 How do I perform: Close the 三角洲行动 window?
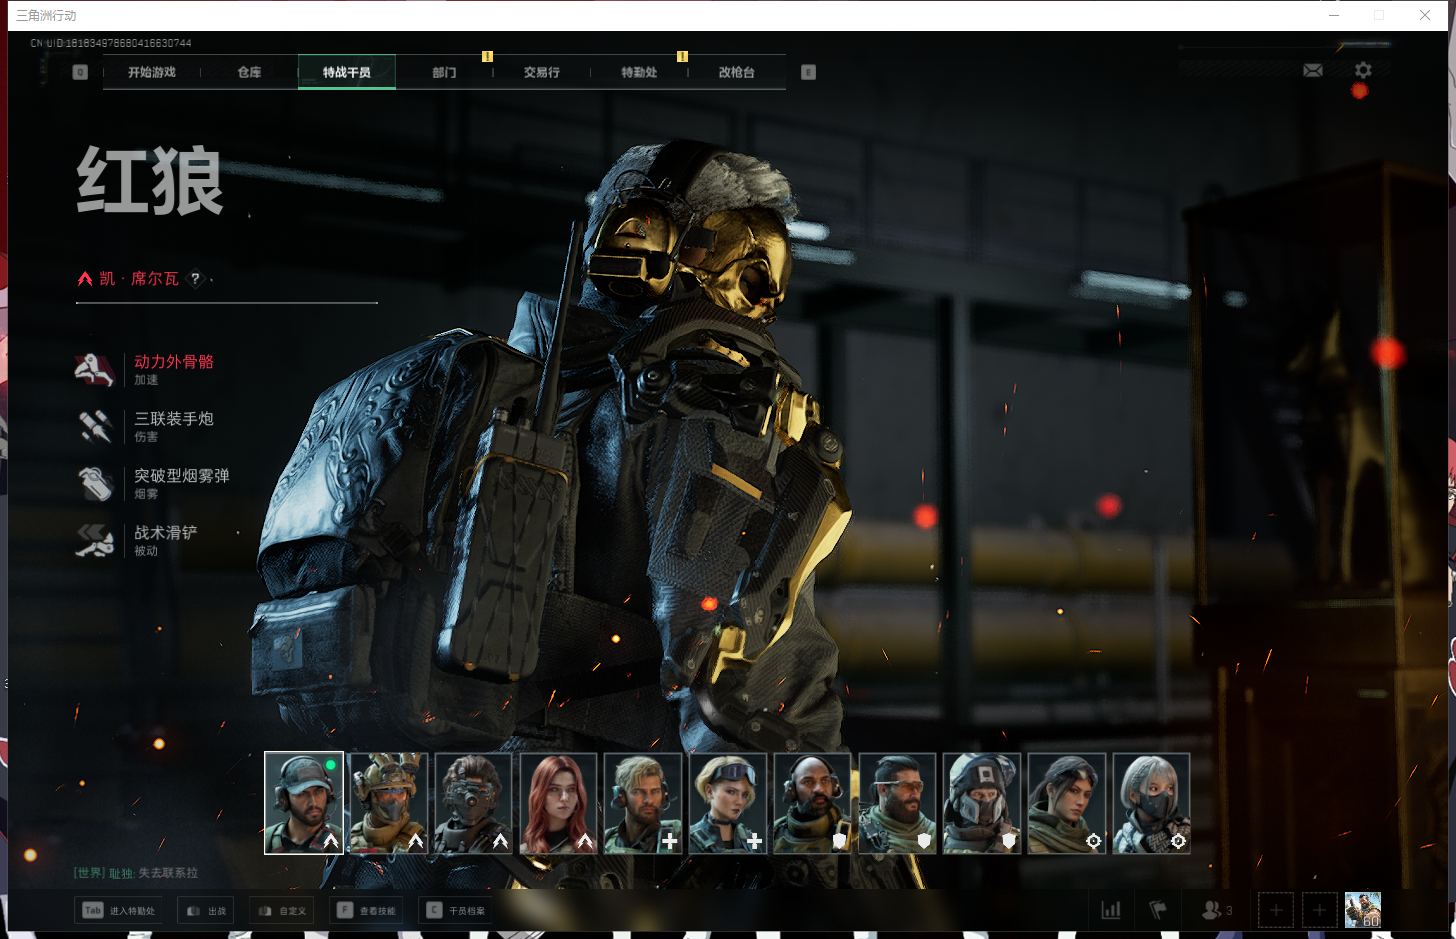[1425, 15]
